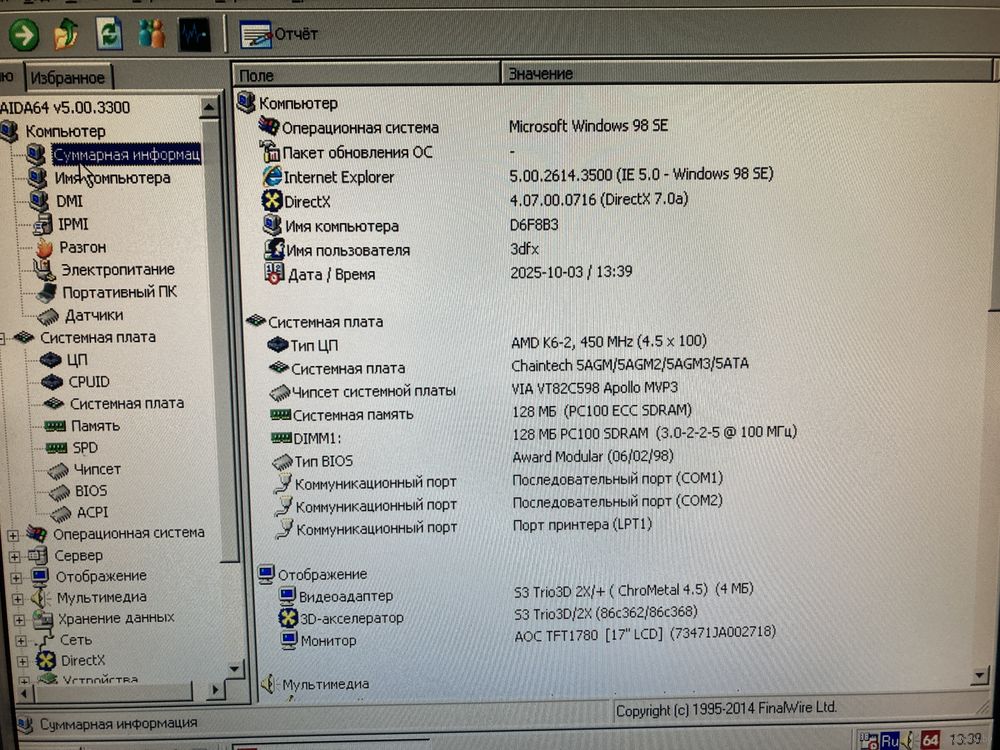This screenshot has height=750, width=1000.
Task: Expand the Хранение данных node
Action: click(x=16, y=619)
